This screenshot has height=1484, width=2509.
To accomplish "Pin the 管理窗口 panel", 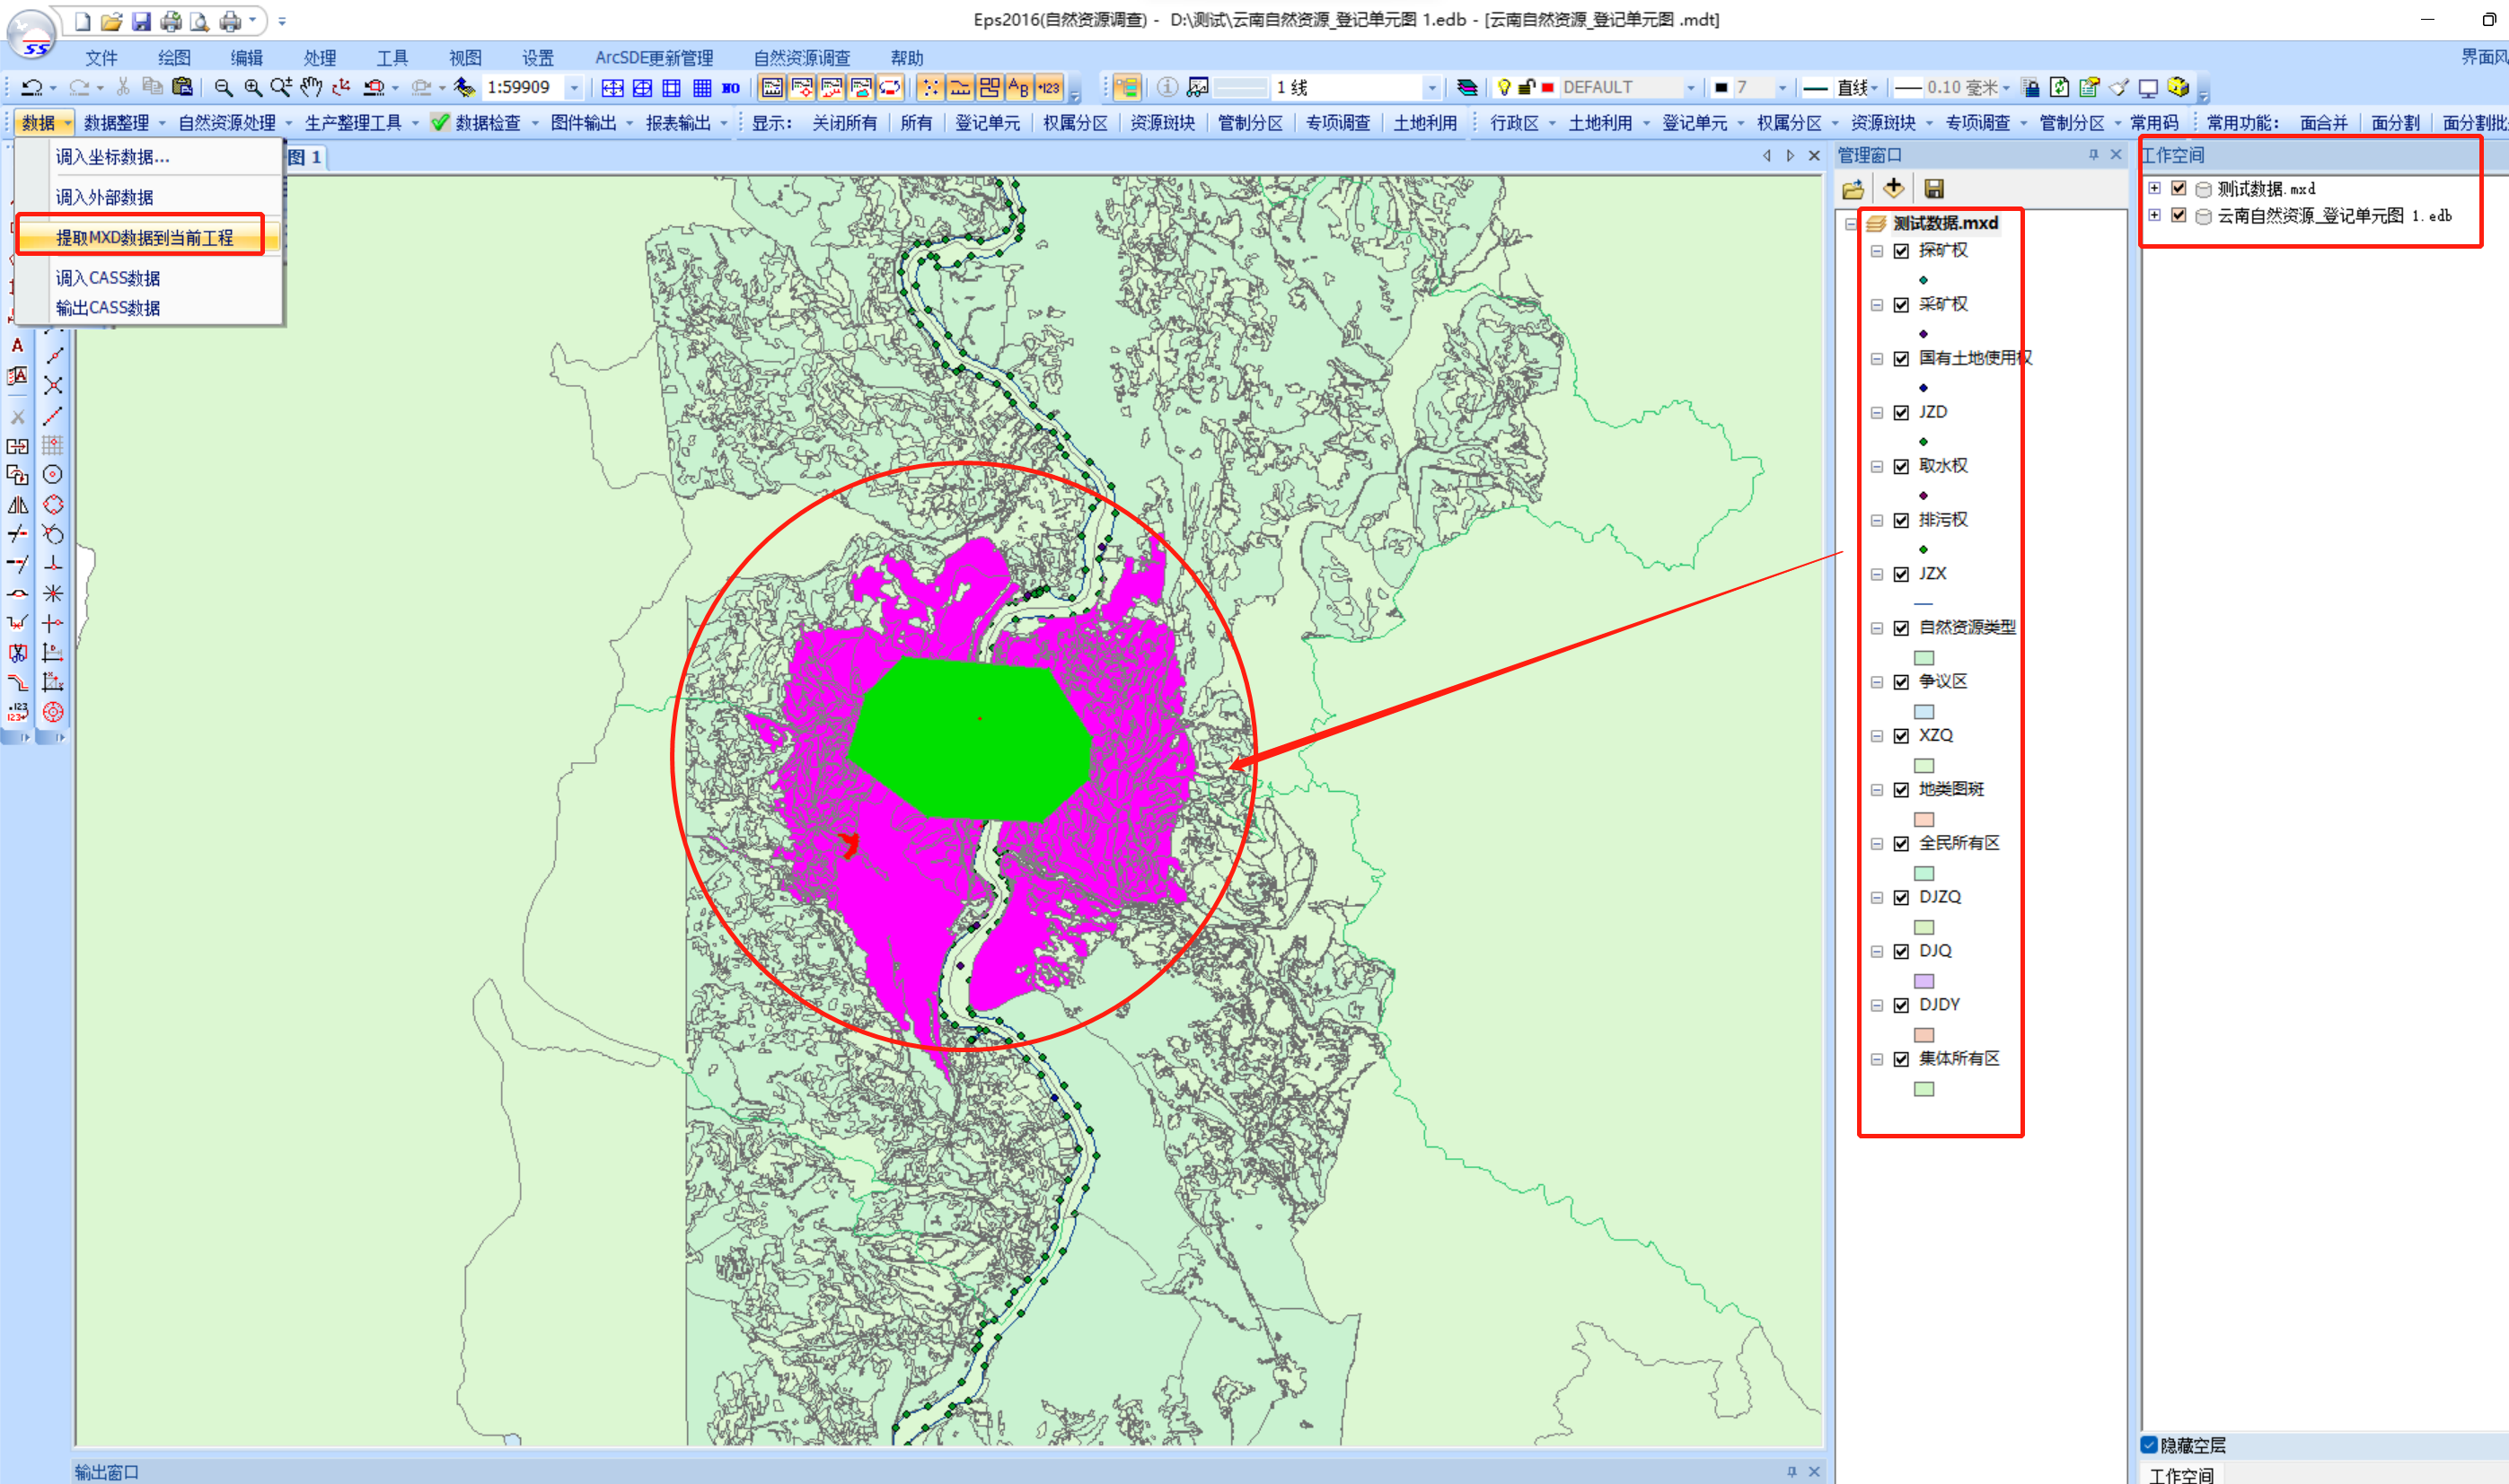I will click(x=2093, y=155).
